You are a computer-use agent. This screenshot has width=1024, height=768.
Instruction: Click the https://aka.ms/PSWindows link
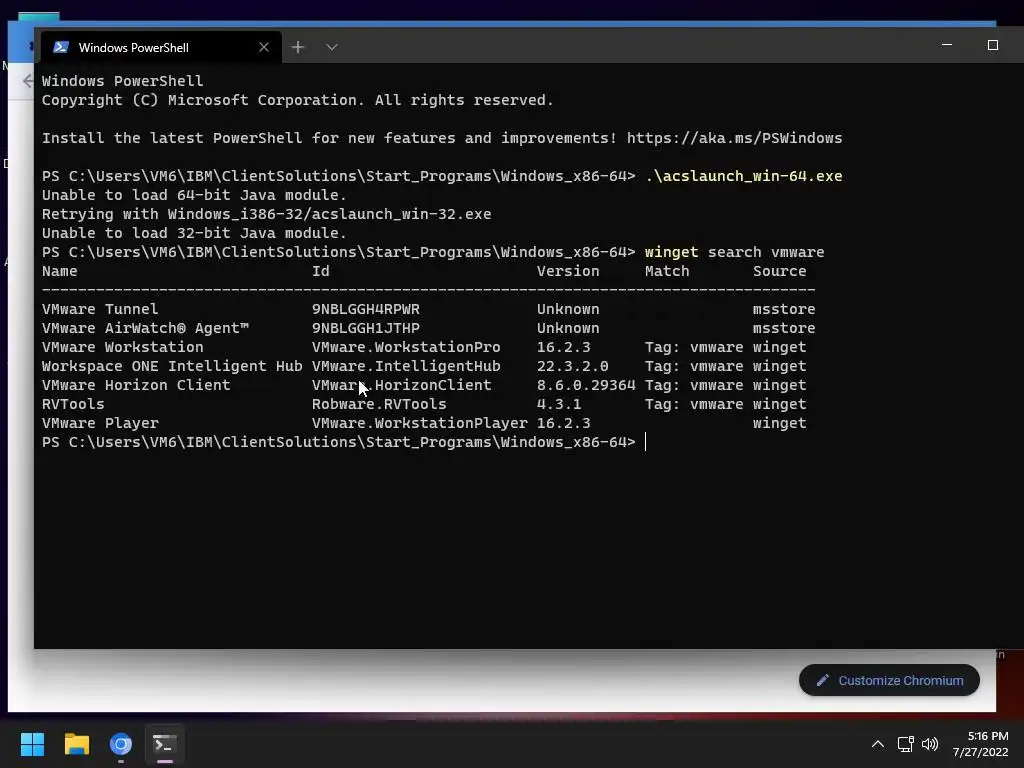tap(735, 138)
